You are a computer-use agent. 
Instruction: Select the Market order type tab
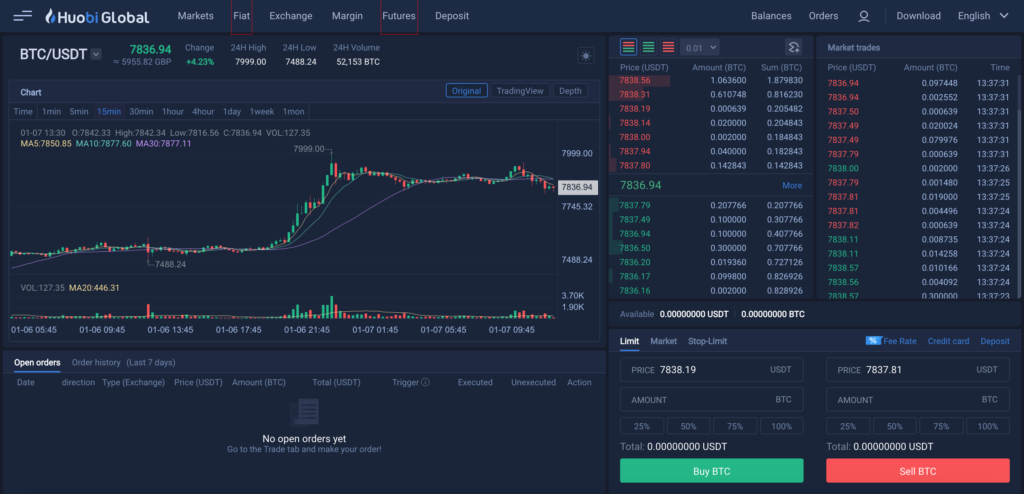tap(664, 341)
